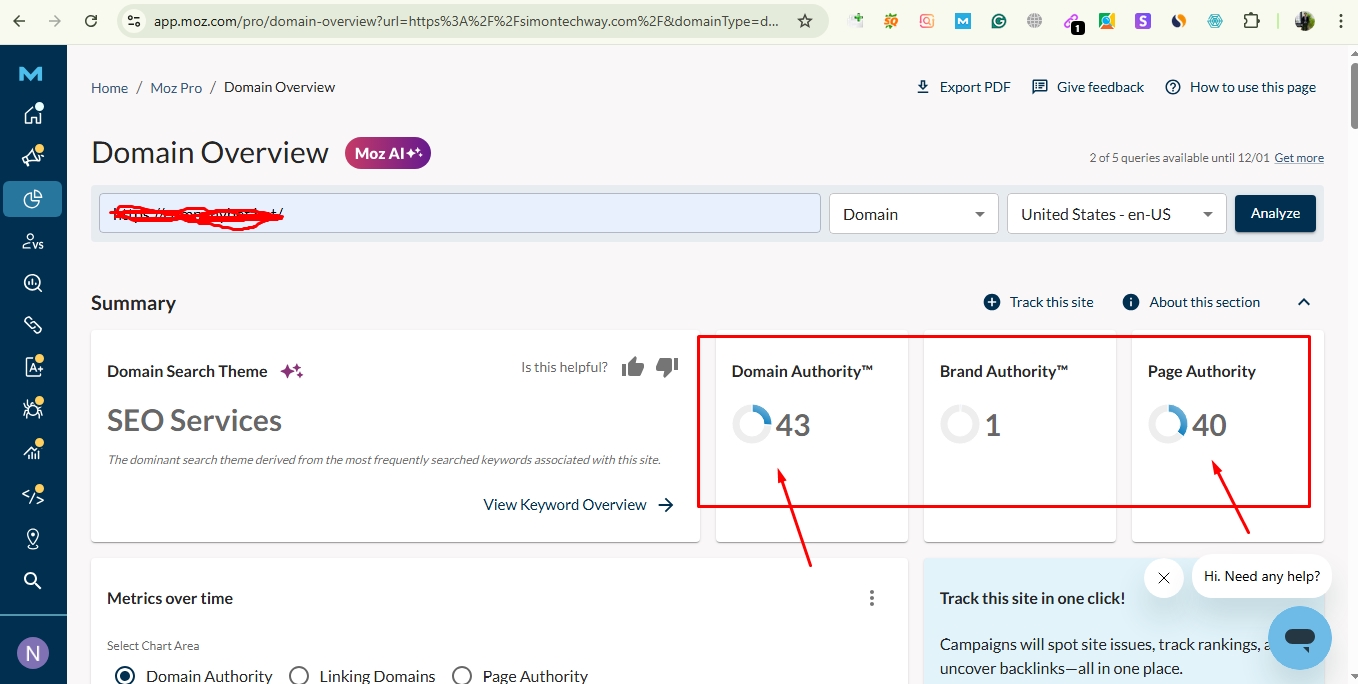1358x684 pixels.
Task: Open View Keyword Overview link
Action: click(579, 505)
